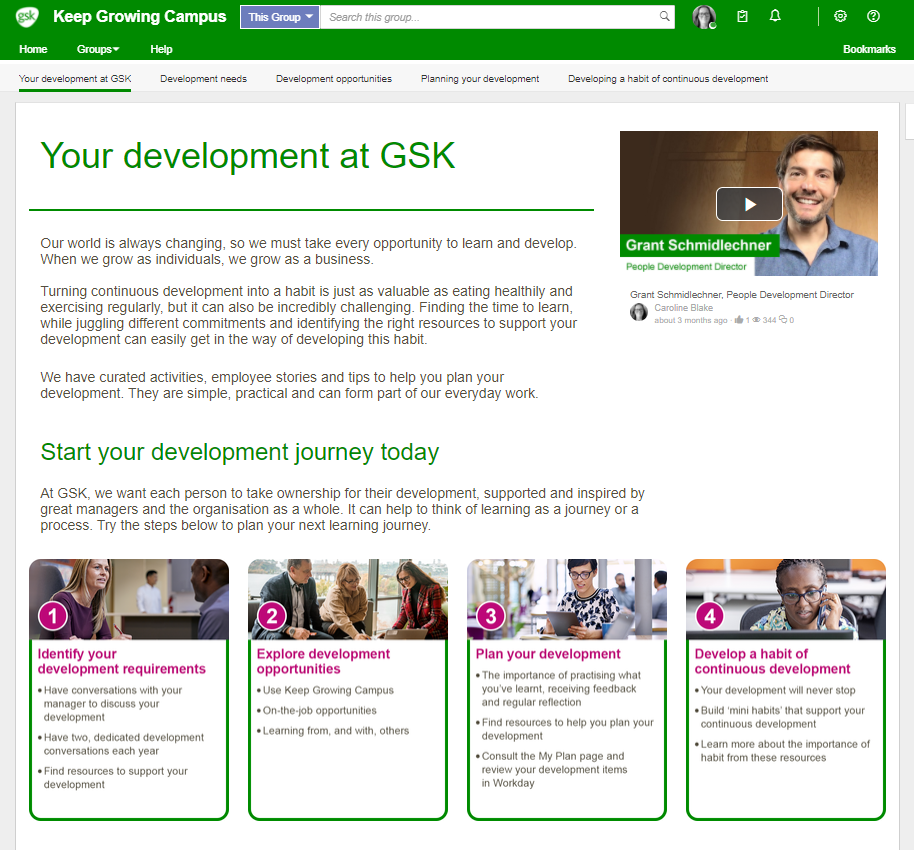Play the Grant Schmidlechner video
Image resolution: width=914 pixels, height=850 pixels.
[749, 204]
